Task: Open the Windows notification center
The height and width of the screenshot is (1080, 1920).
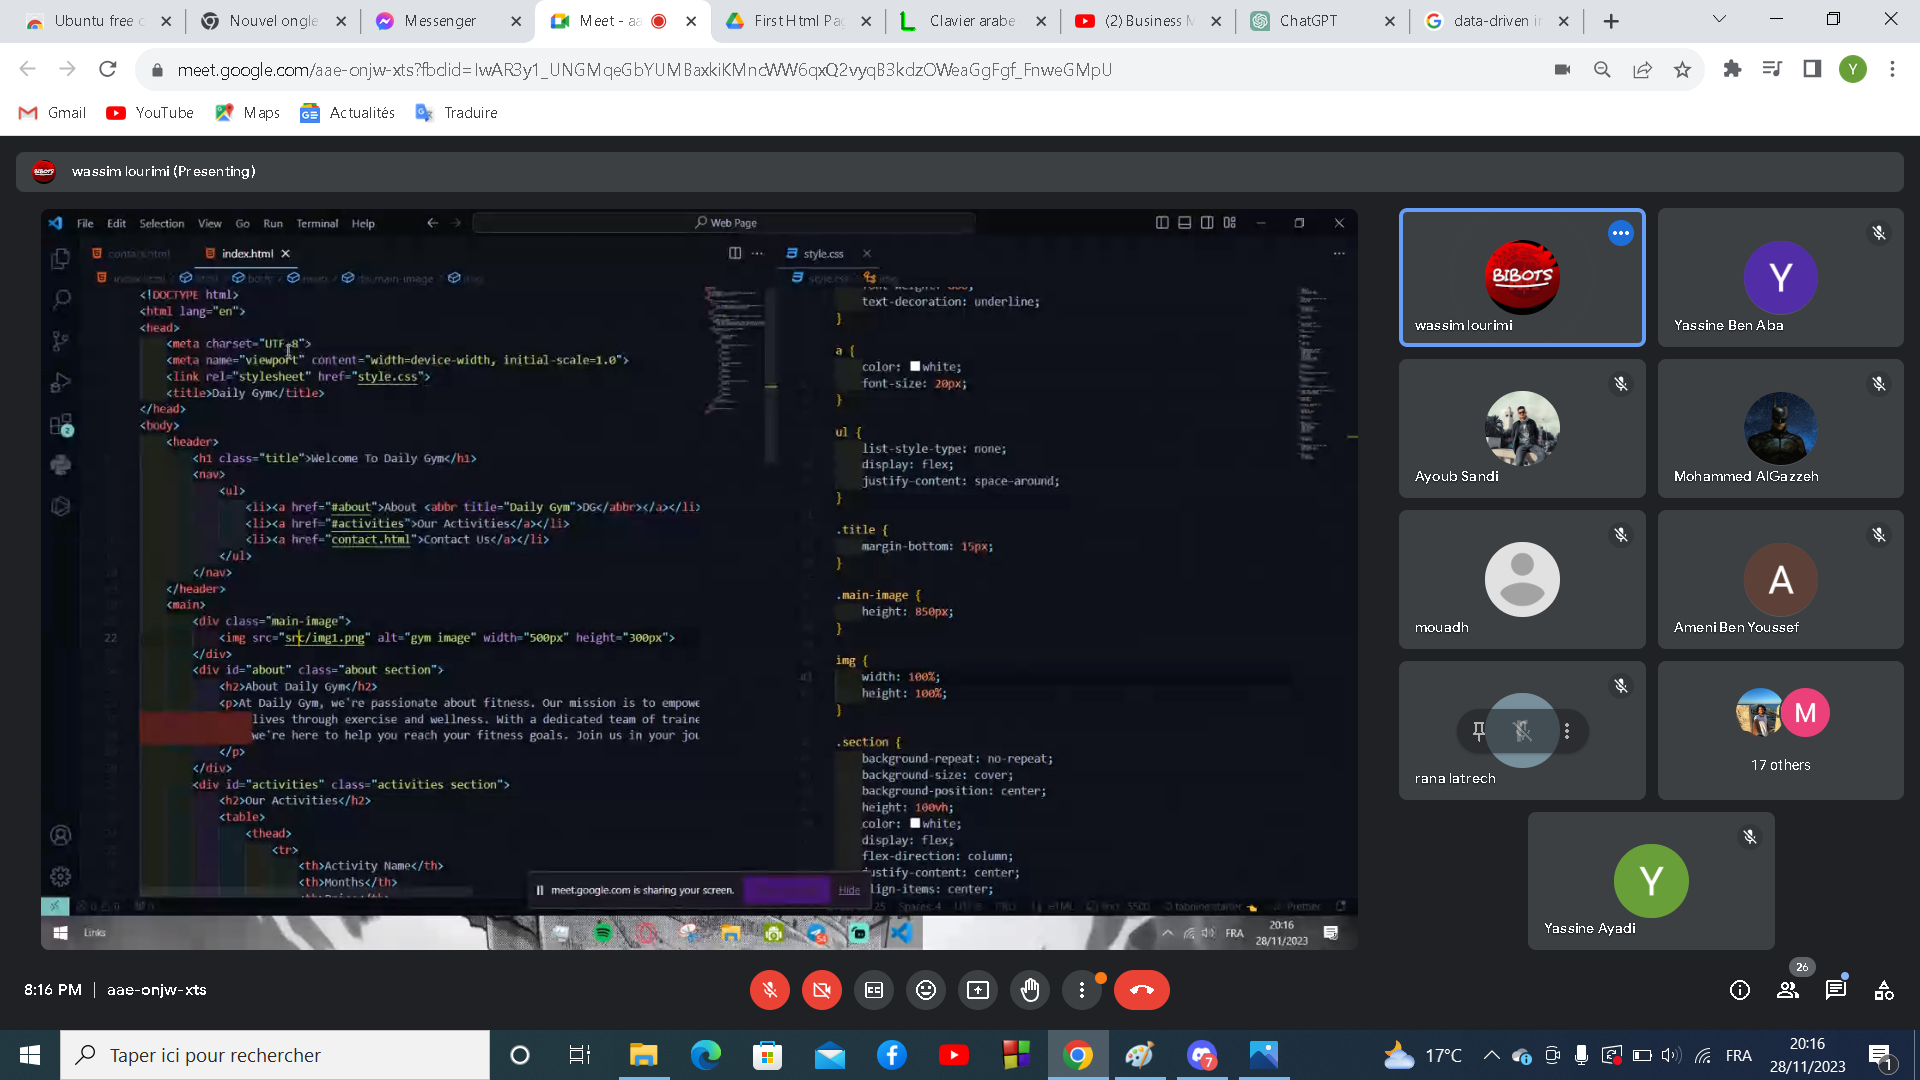Action: (1880, 1056)
